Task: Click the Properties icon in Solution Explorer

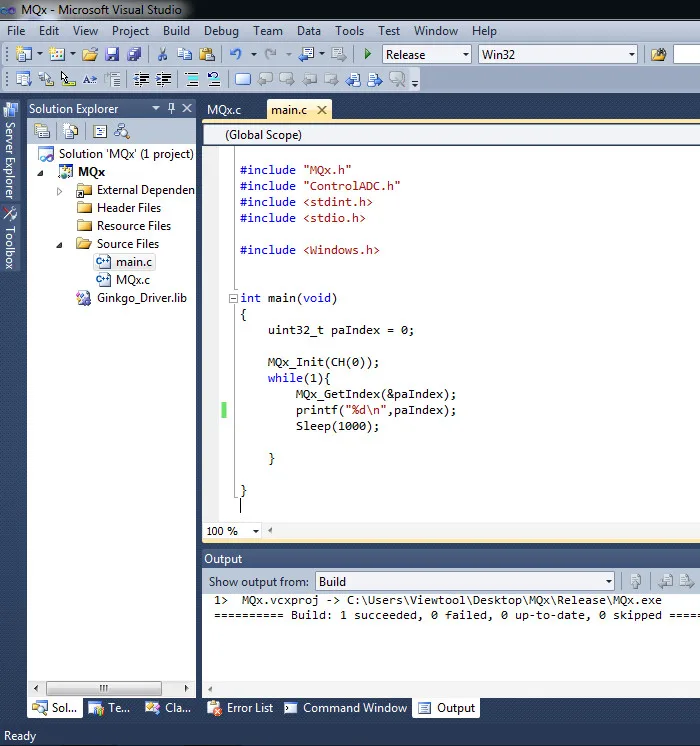Action: (x=42, y=131)
